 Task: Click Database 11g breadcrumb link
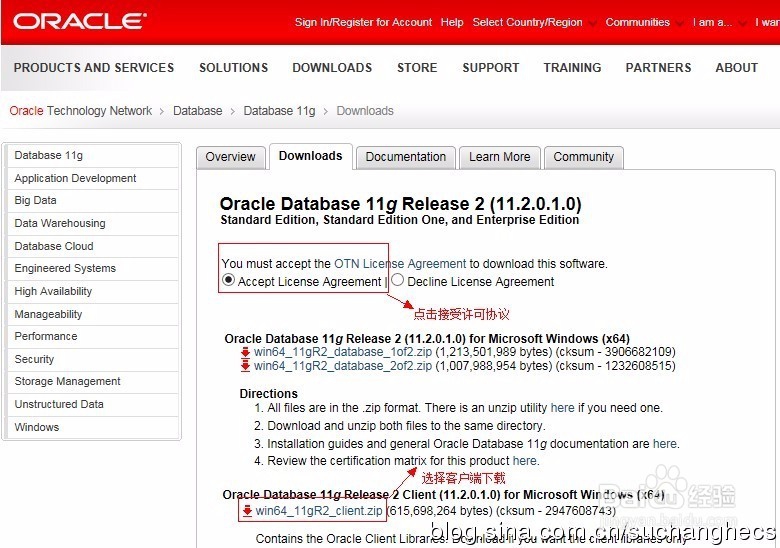point(279,111)
